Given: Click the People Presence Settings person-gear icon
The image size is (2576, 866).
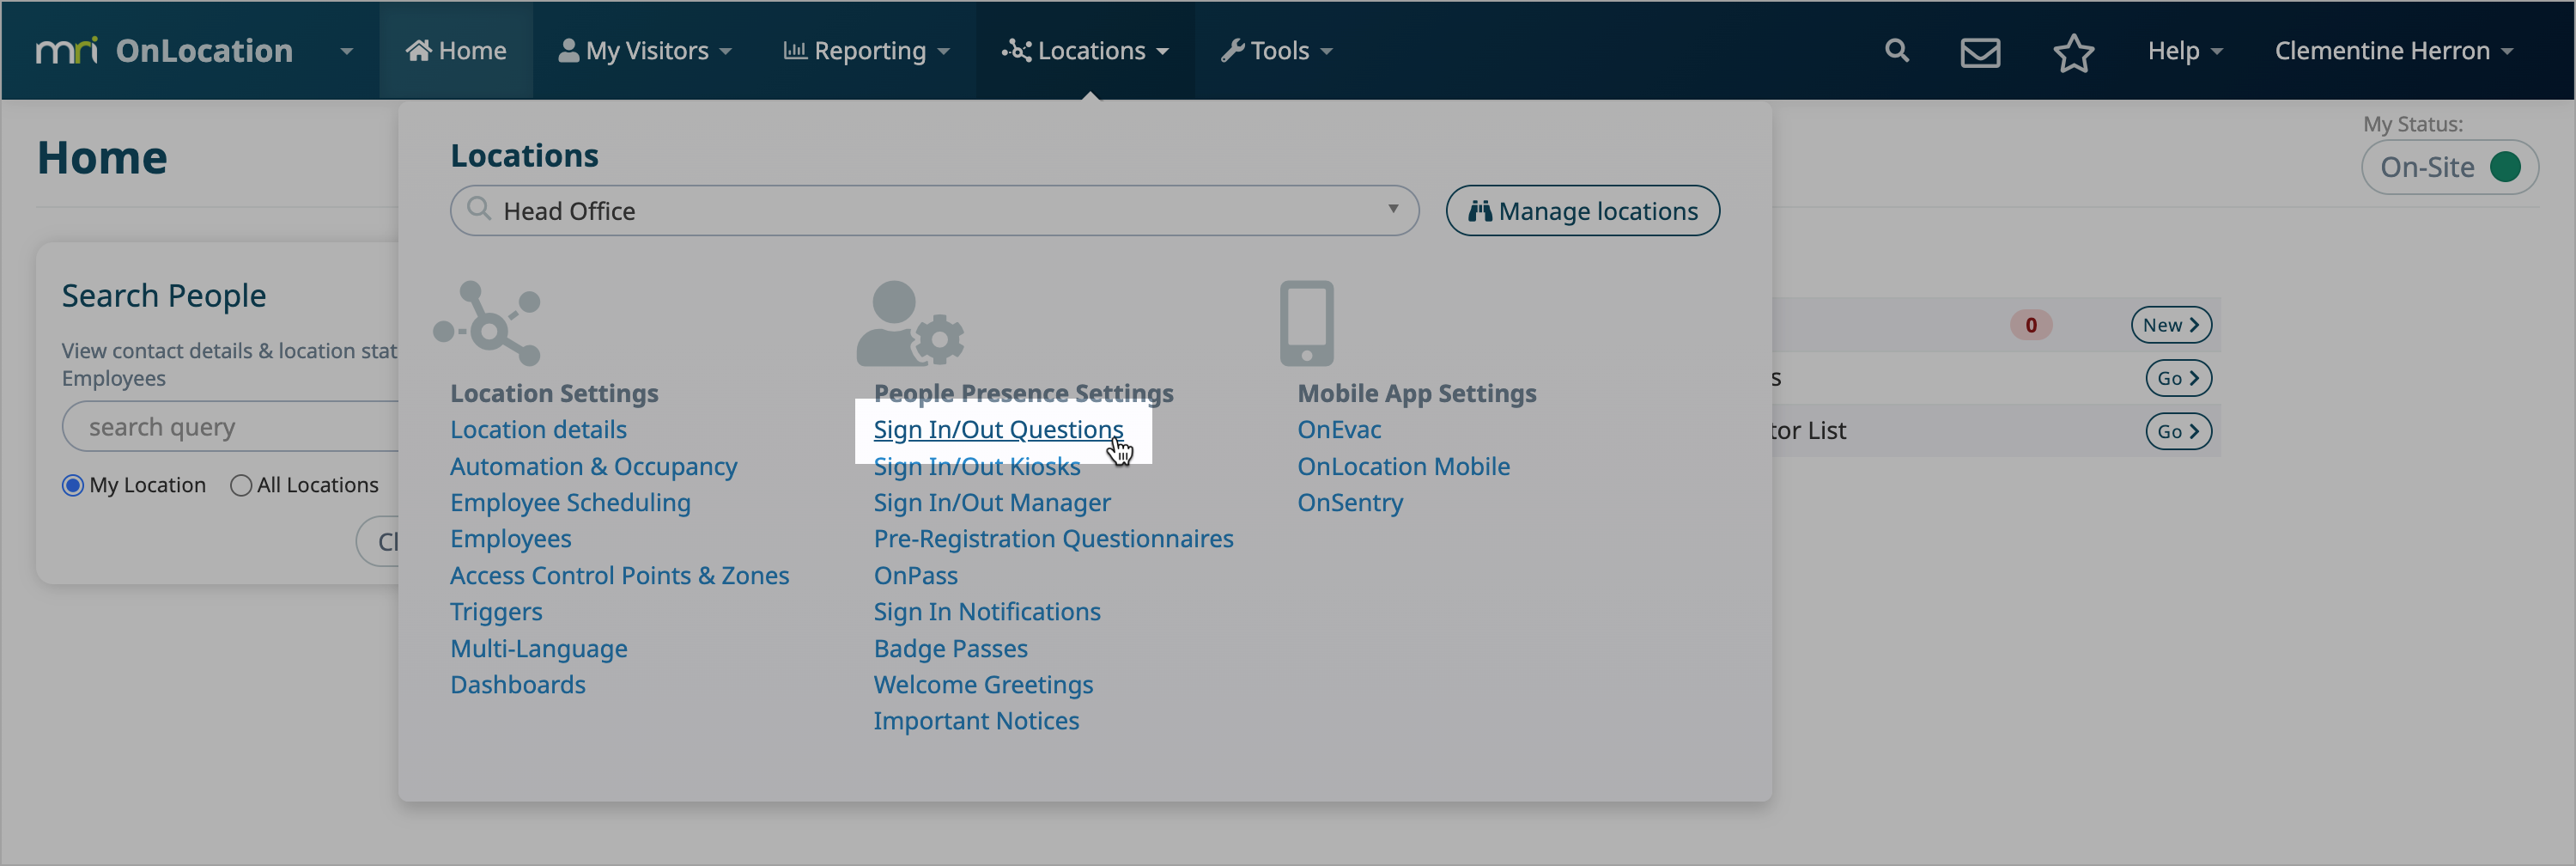Looking at the screenshot, I should (910, 323).
